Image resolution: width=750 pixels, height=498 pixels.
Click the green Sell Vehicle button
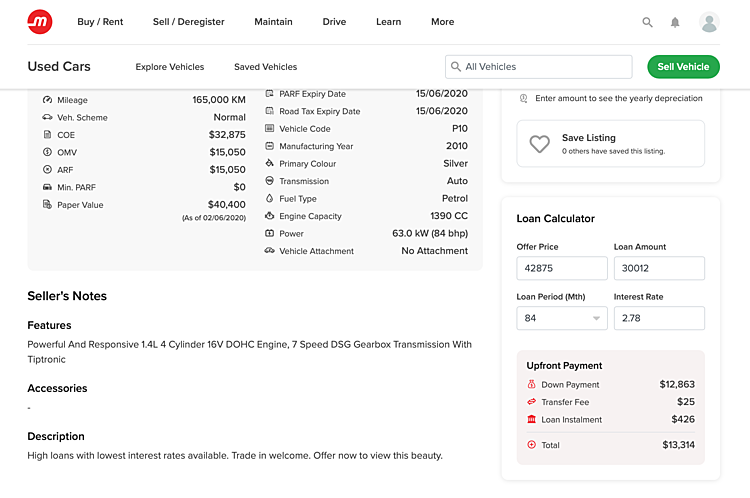pos(683,66)
